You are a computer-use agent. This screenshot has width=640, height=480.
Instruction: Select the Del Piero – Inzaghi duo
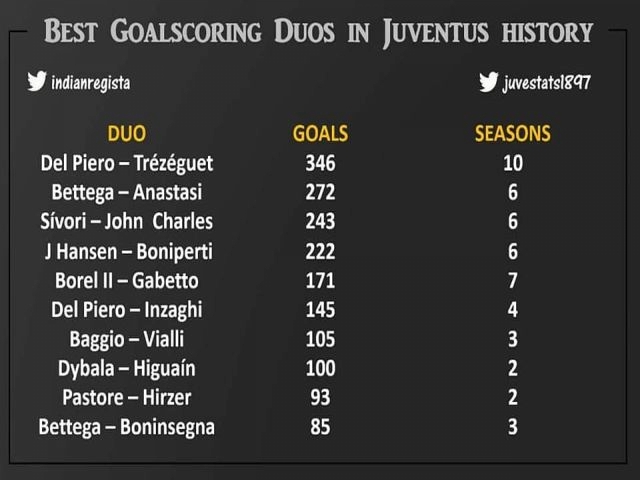click(x=127, y=310)
